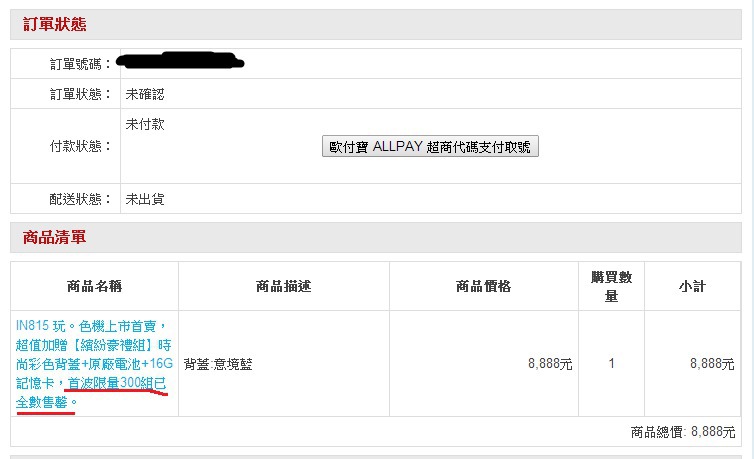Click the 未出貨 shipping status value

[x=144, y=199]
